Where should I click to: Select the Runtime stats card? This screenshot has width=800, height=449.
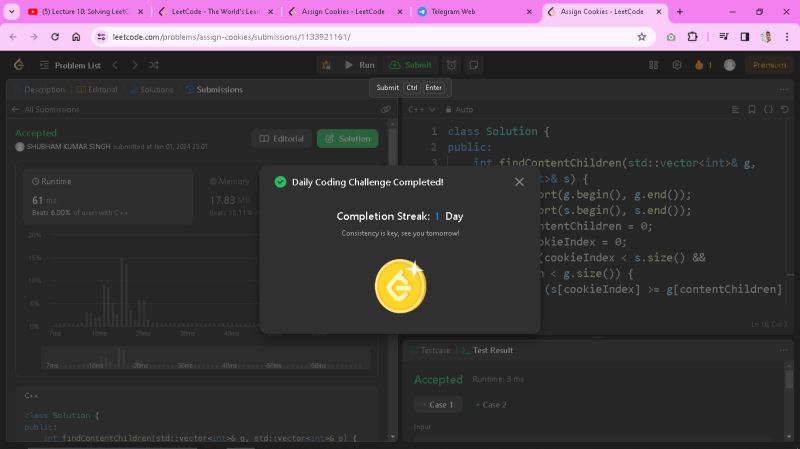pos(108,196)
